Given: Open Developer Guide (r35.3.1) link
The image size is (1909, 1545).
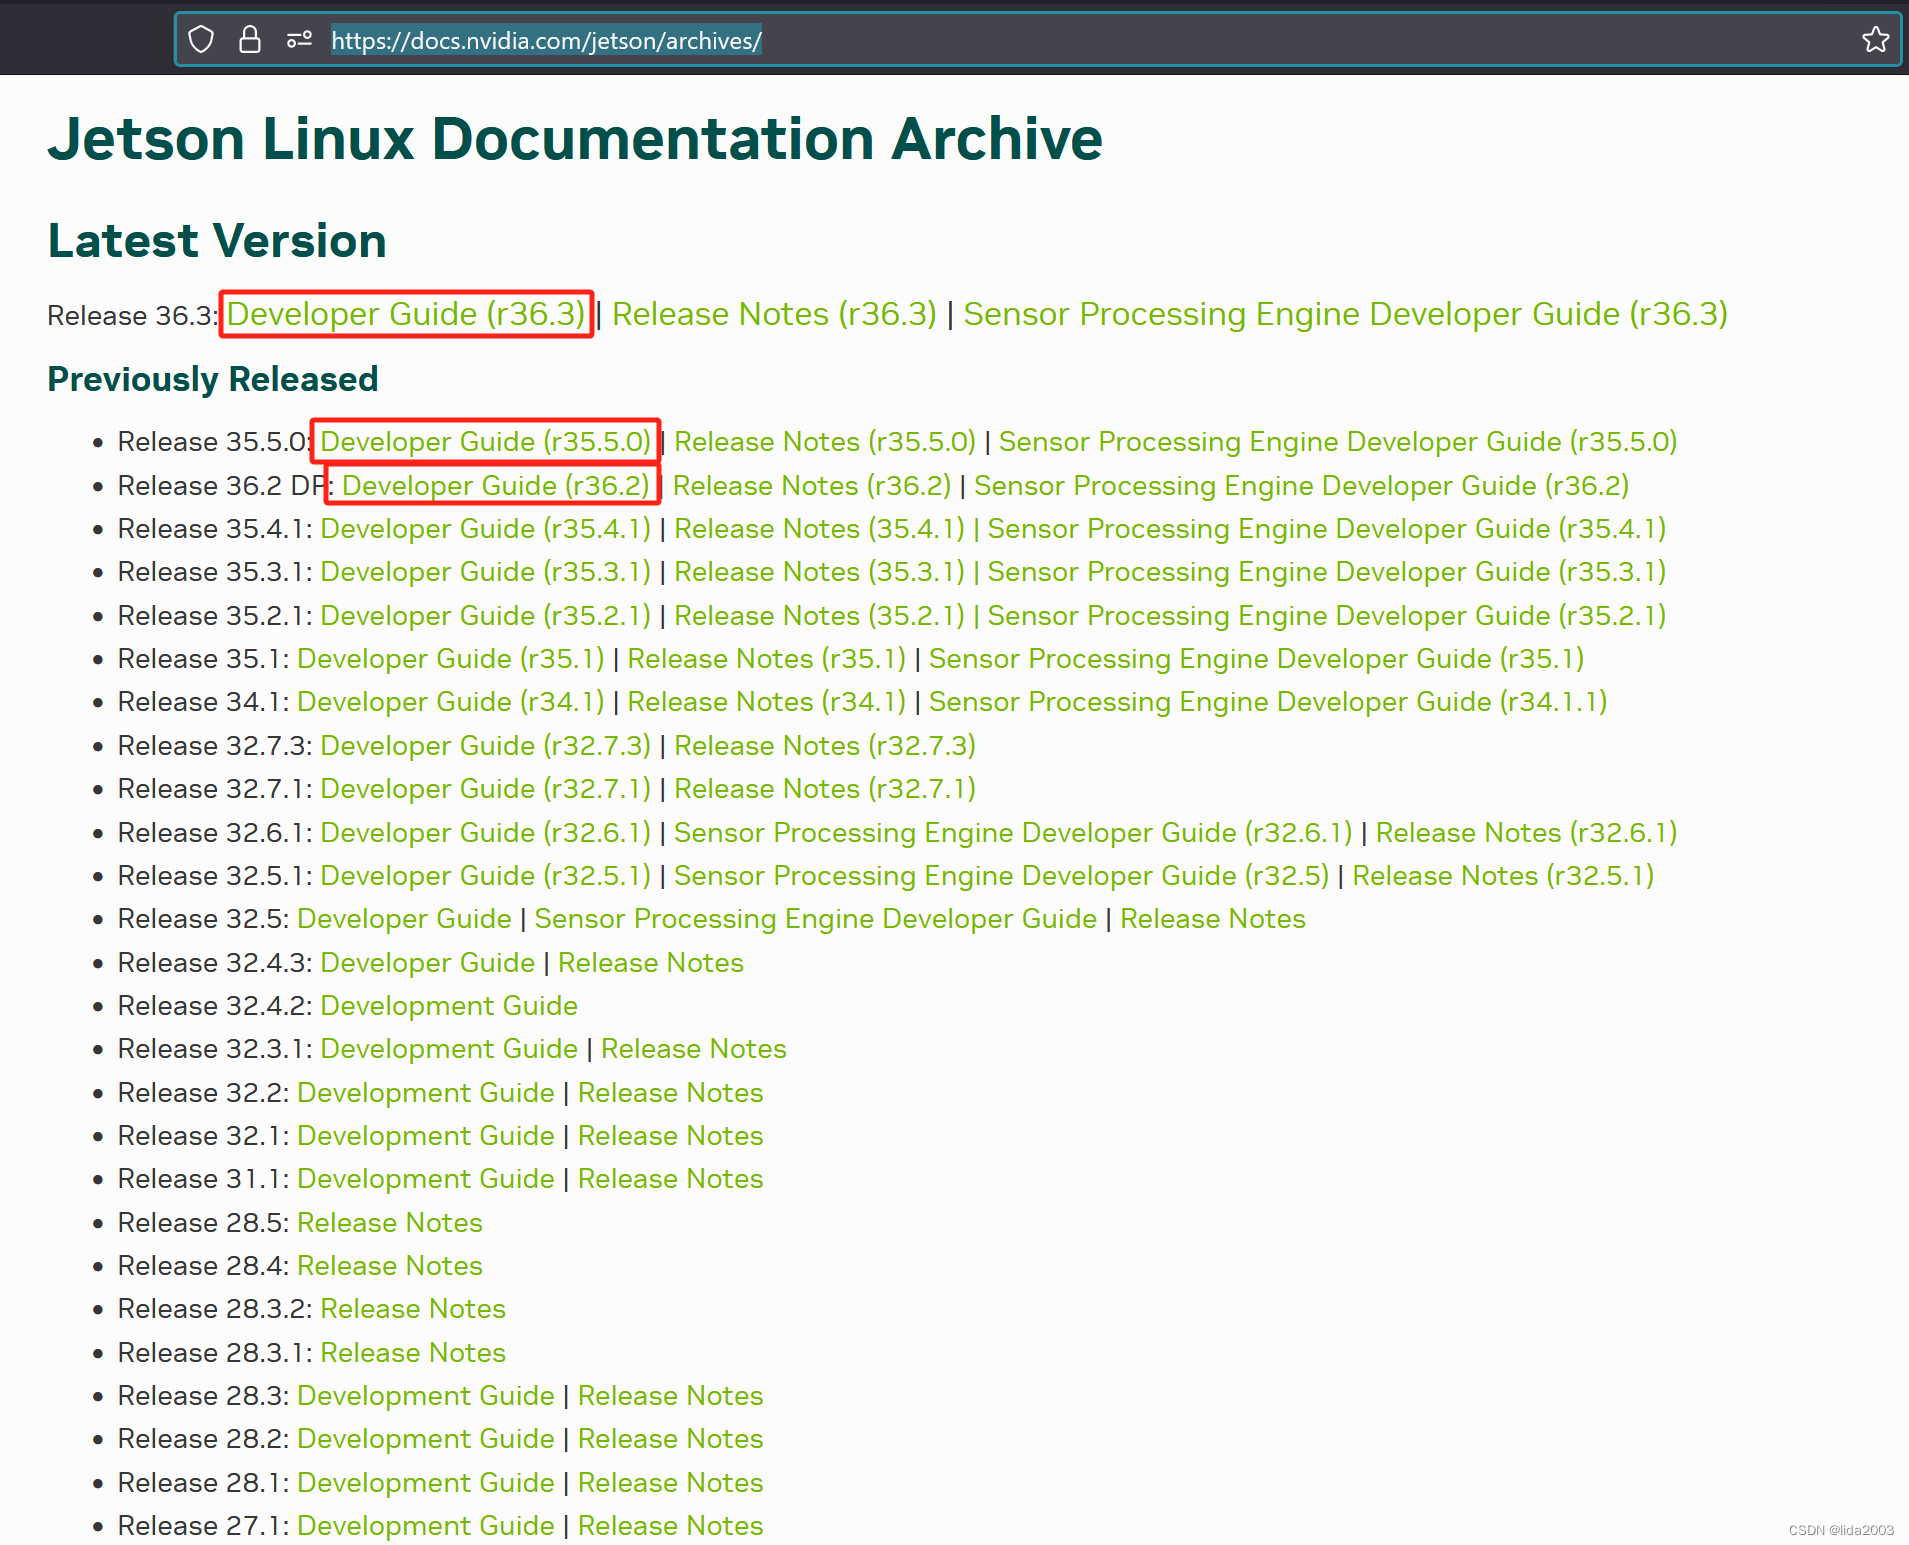Looking at the screenshot, I should click(x=485, y=572).
